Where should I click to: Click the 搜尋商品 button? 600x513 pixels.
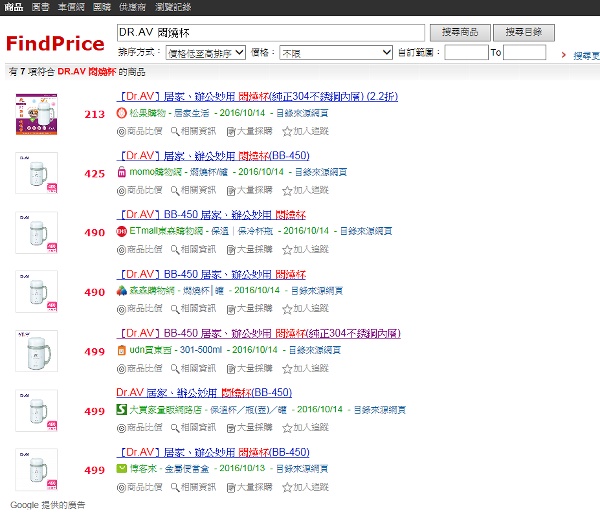pyautogui.click(x=460, y=33)
